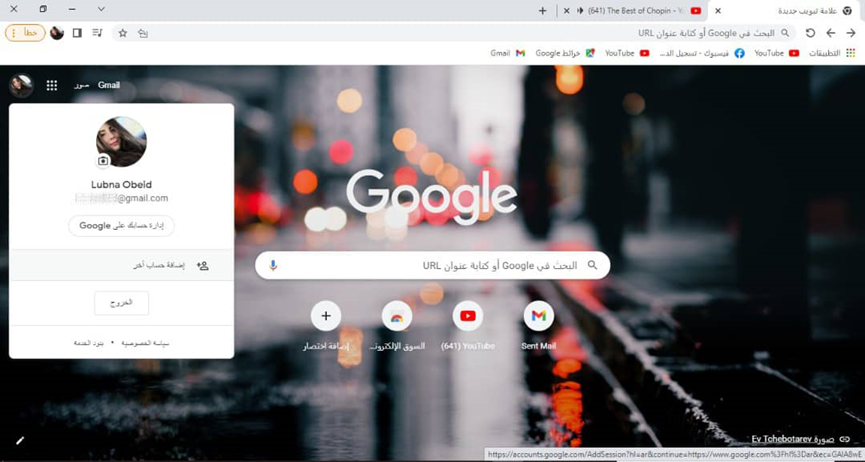
Task: Click the large profile picture
Action: coord(121,141)
